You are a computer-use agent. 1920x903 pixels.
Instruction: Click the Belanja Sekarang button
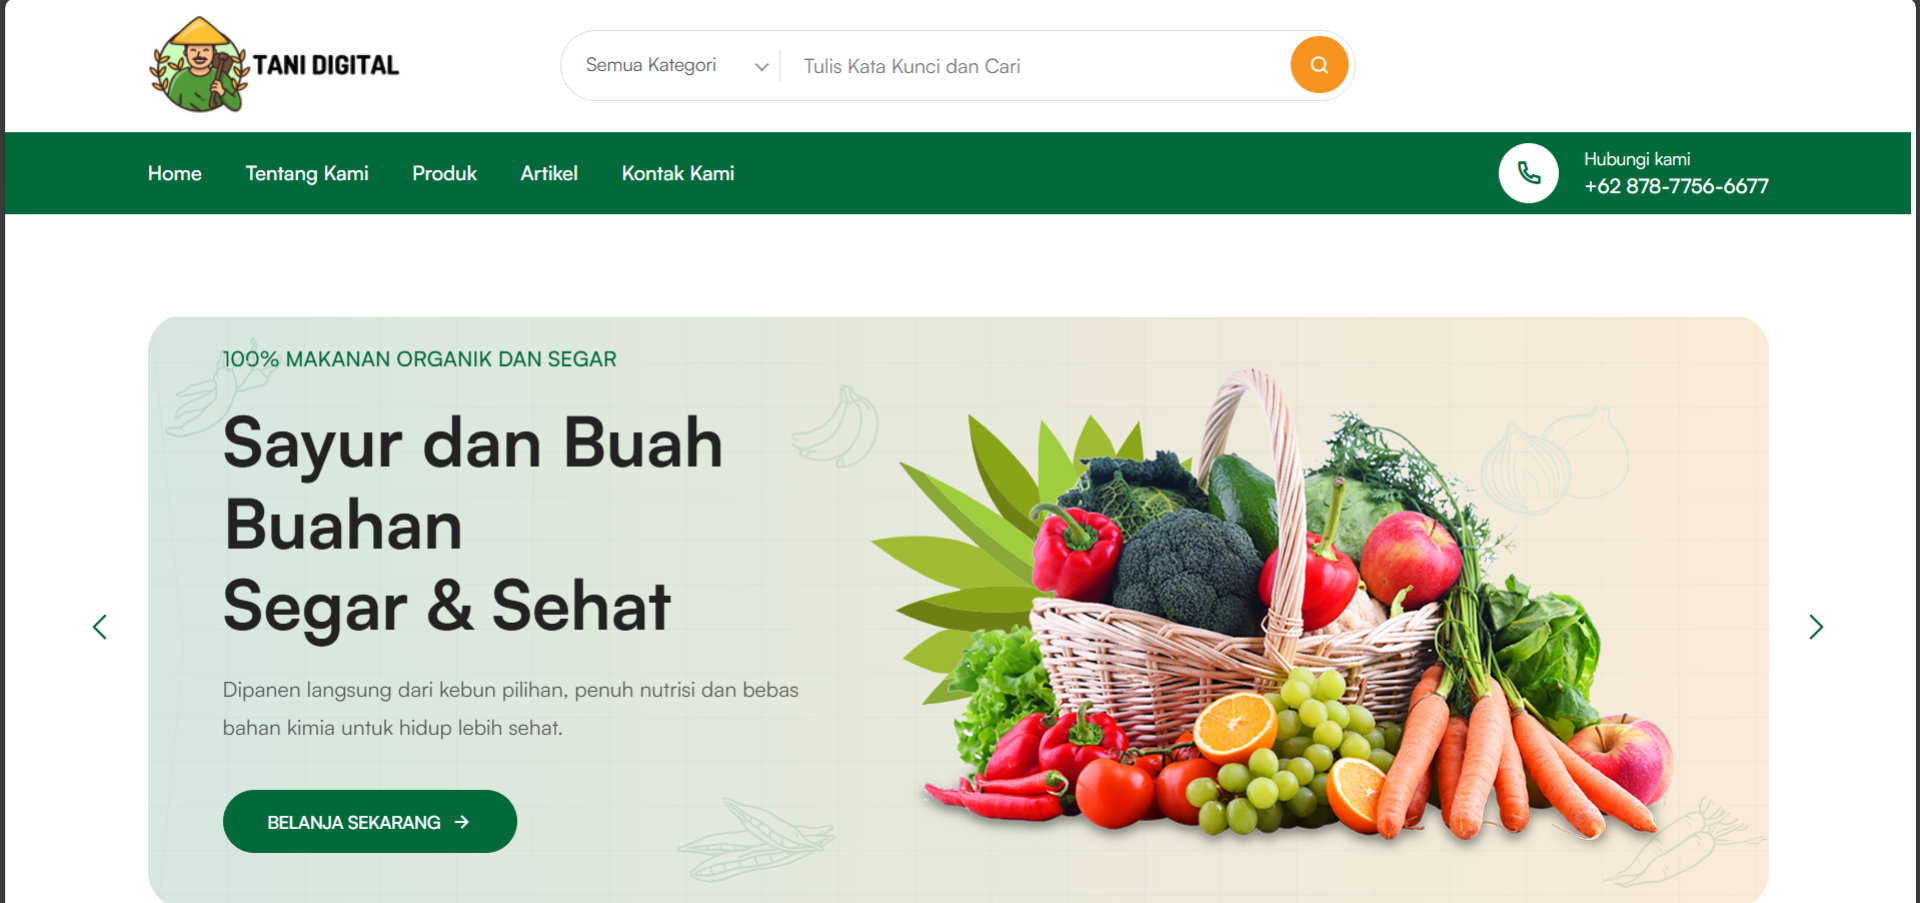pos(370,822)
